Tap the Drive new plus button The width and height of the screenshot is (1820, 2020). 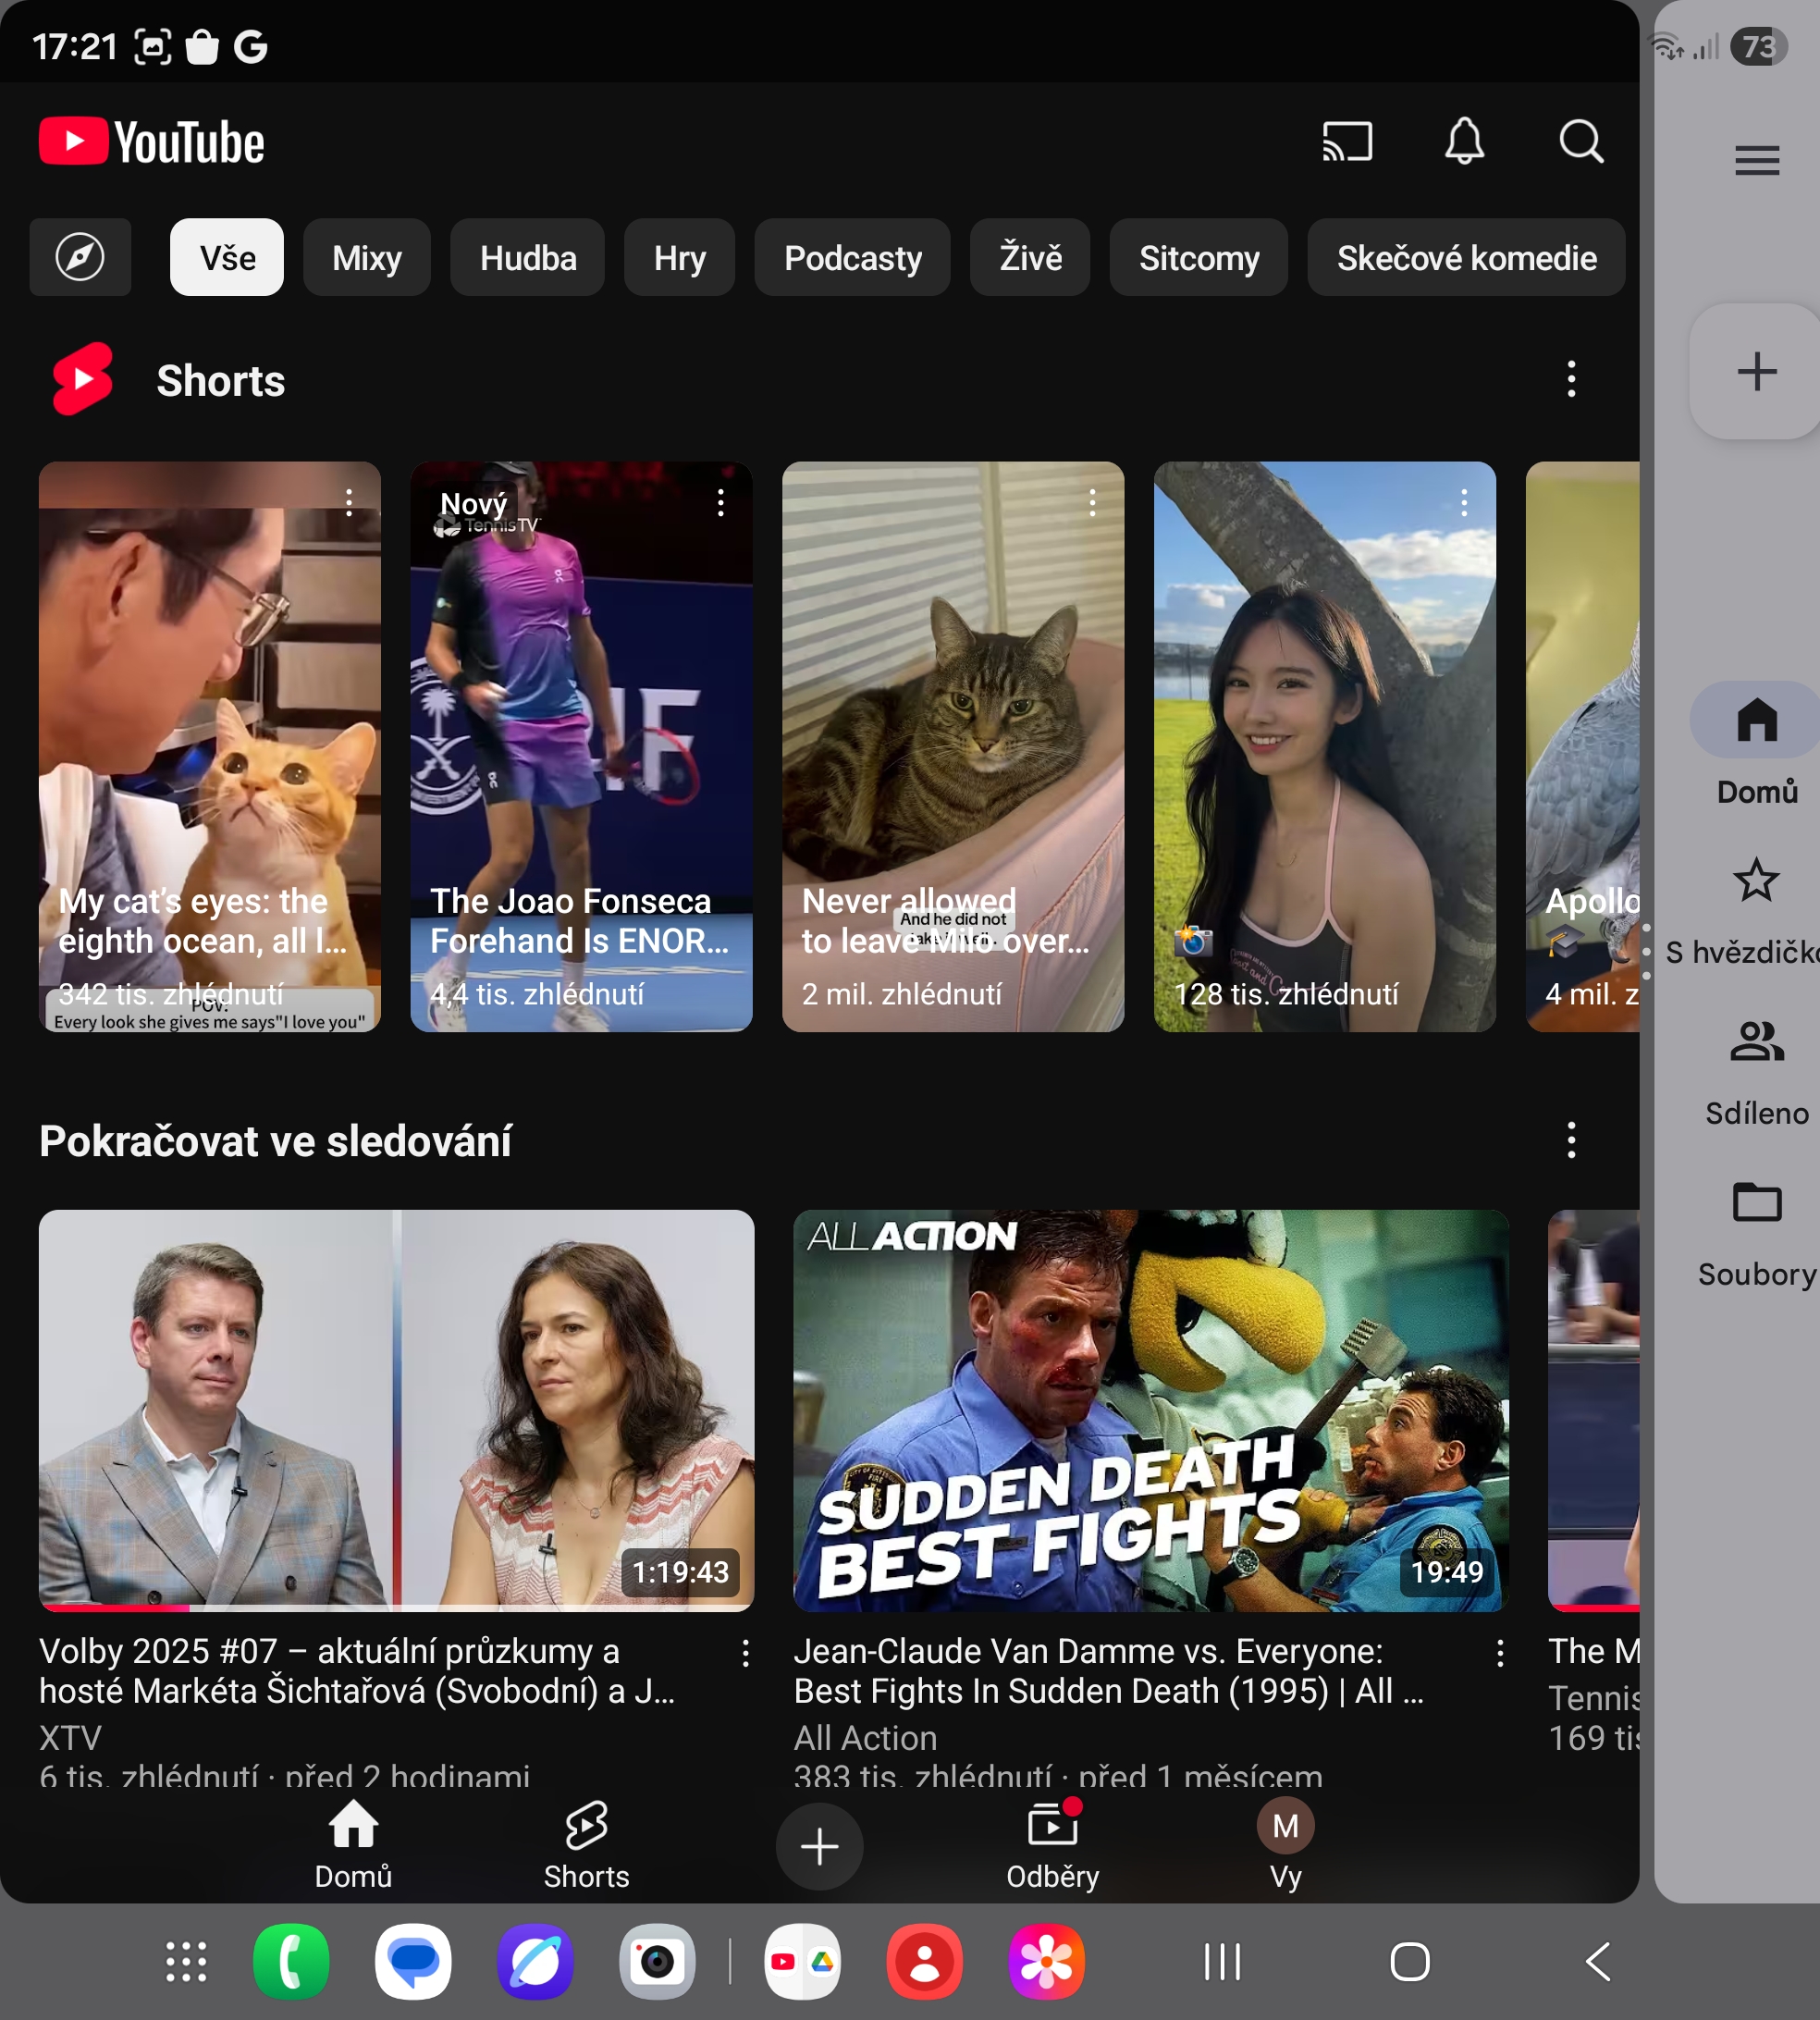pos(1756,372)
